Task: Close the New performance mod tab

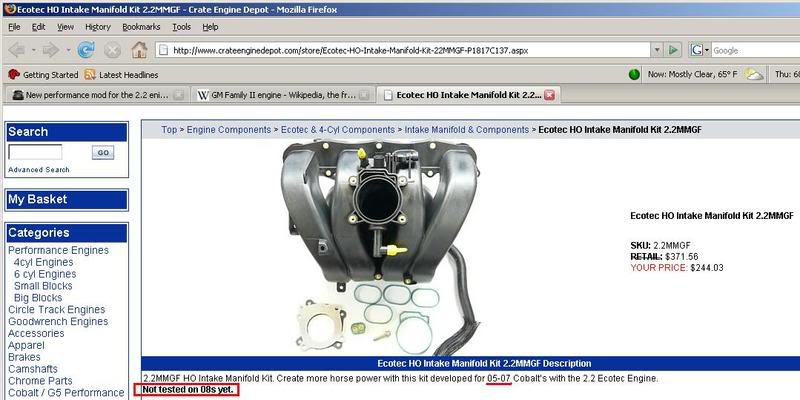Action: pyautogui.click(x=178, y=95)
